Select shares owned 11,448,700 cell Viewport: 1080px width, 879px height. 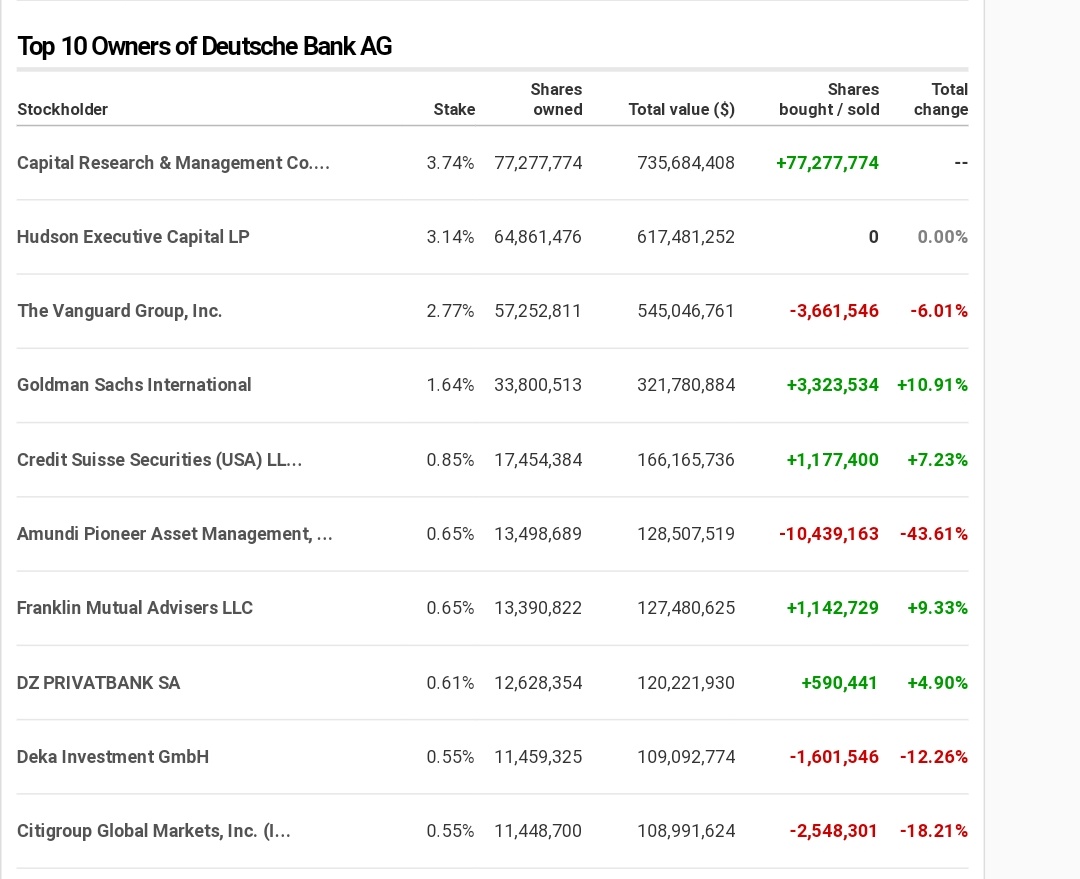point(538,831)
